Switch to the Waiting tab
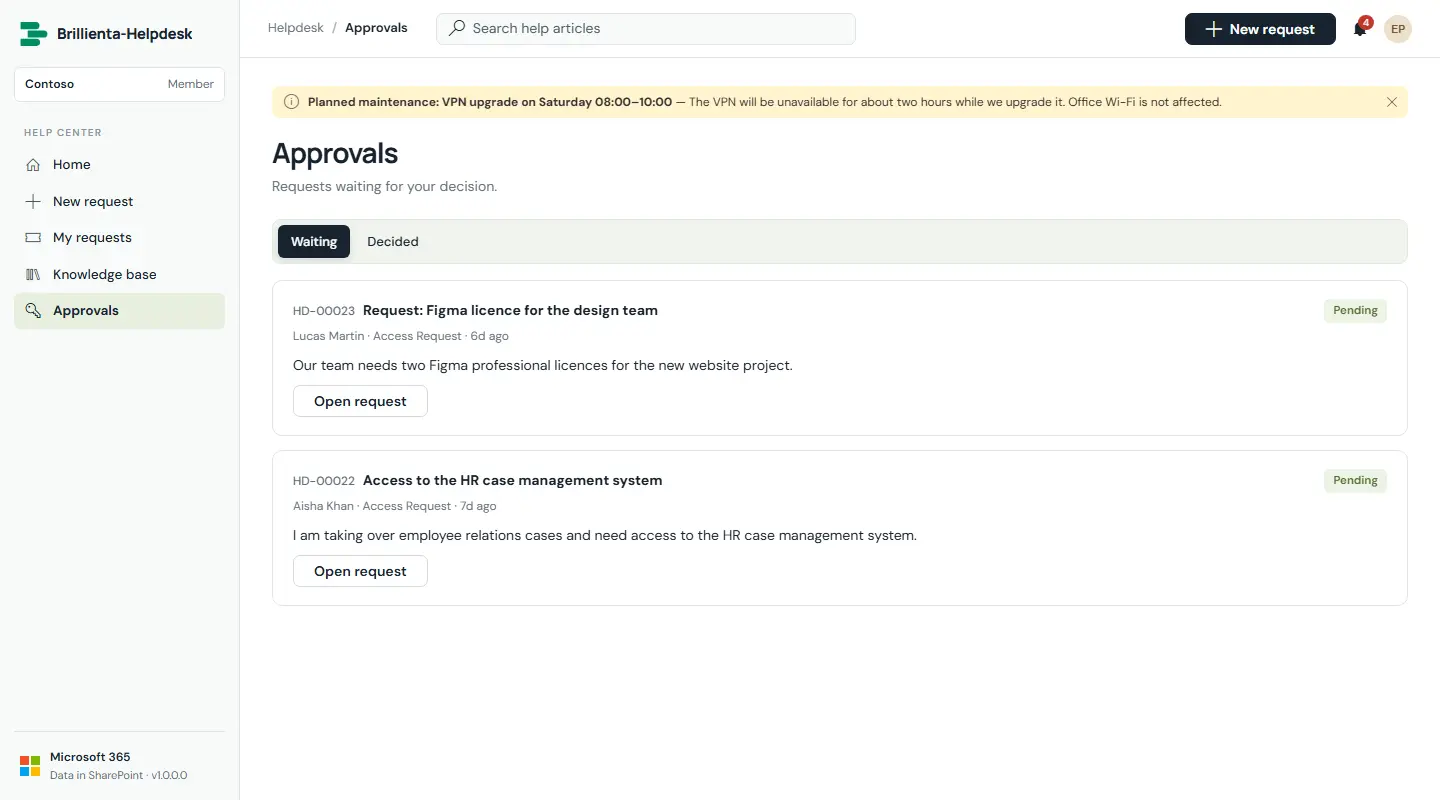The width and height of the screenshot is (1440, 800). click(314, 242)
